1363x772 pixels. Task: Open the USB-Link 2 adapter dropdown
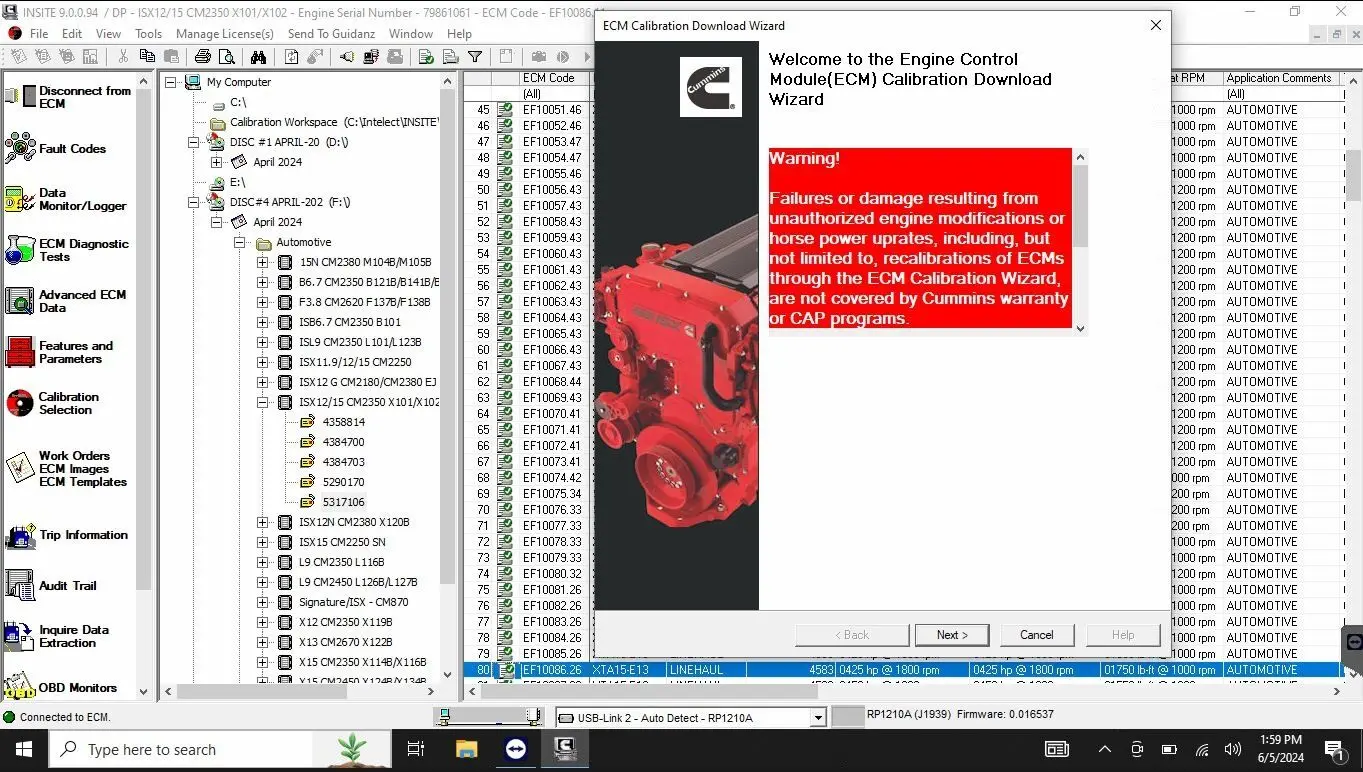point(818,717)
